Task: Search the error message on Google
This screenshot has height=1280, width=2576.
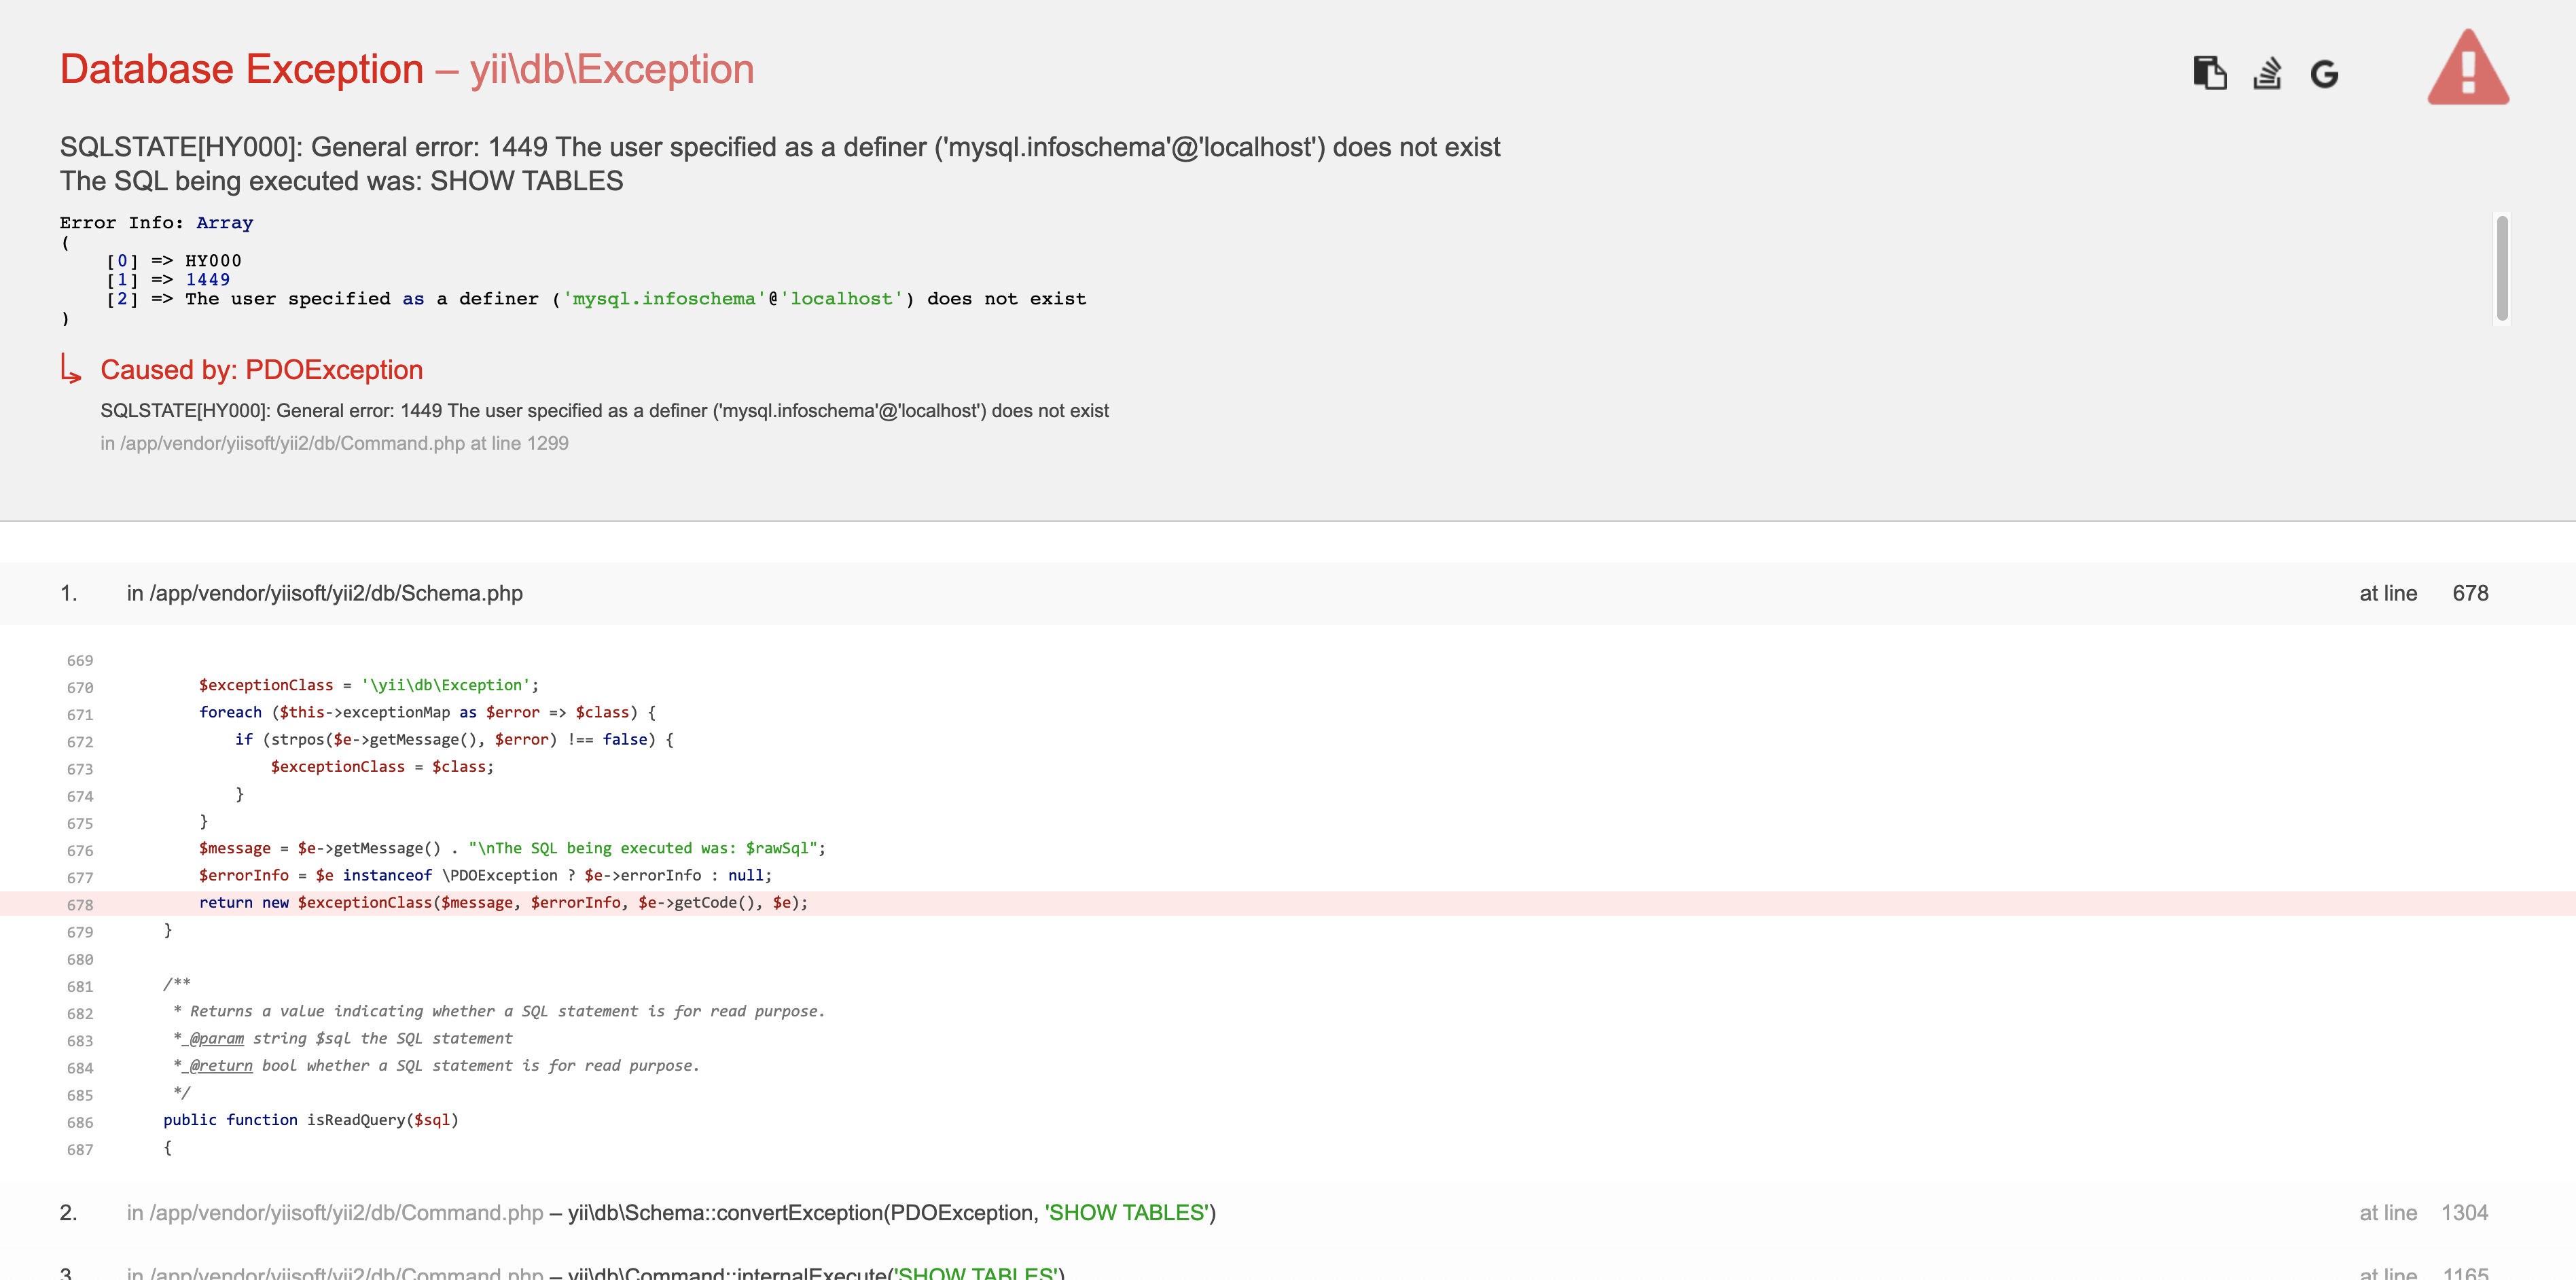Action: pyautogui.click(x=2325, y=73)
